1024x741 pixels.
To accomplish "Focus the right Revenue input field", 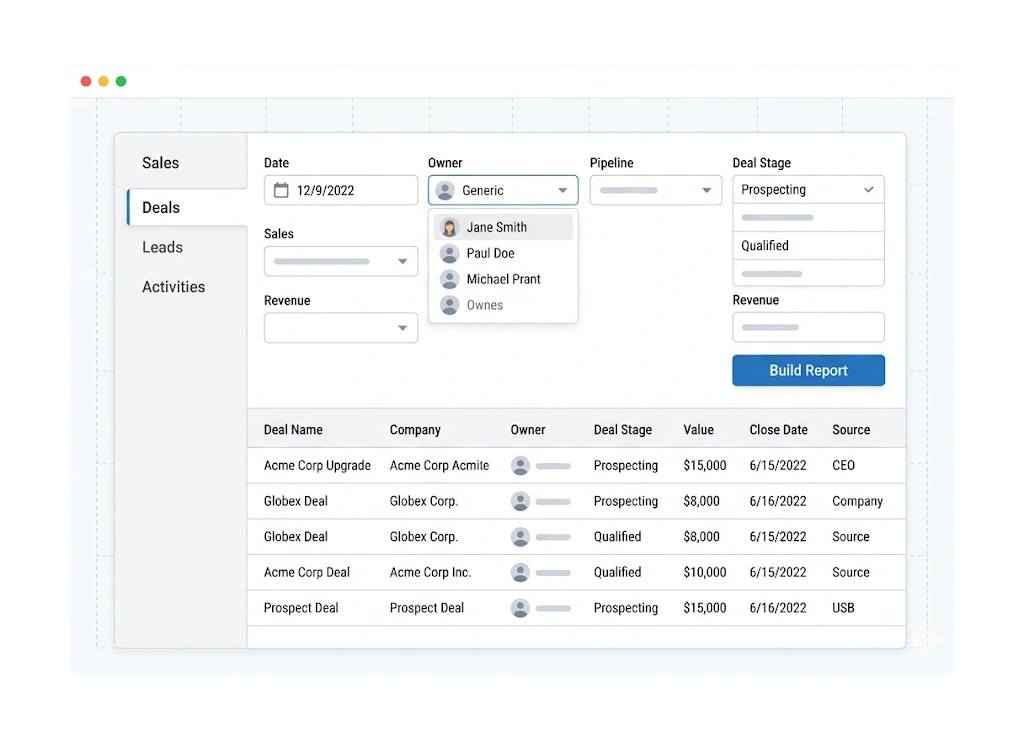I will (x=808, y=327).
